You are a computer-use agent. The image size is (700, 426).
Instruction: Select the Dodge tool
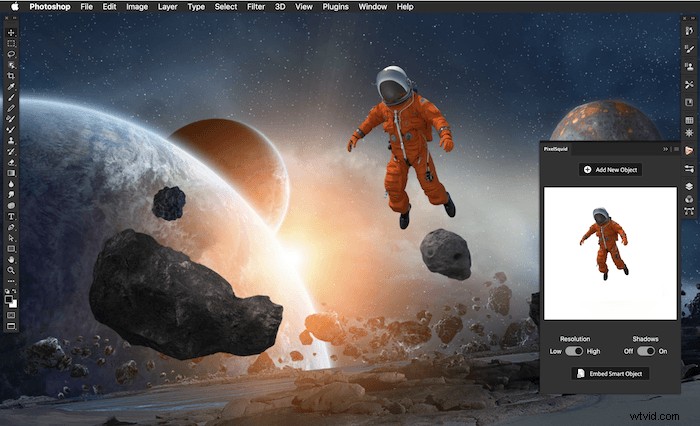[x=11, y=195]
